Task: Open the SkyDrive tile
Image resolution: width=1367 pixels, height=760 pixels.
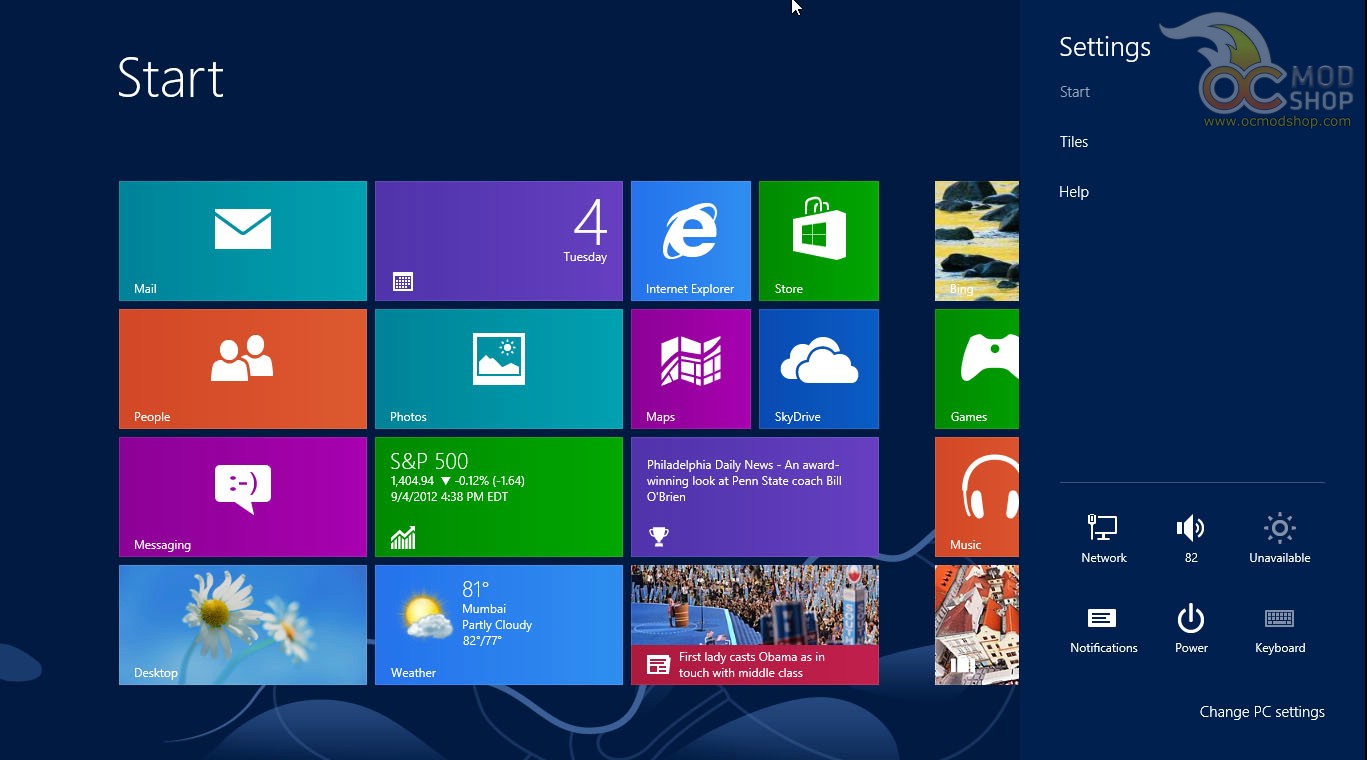Action: coord(819,369)
